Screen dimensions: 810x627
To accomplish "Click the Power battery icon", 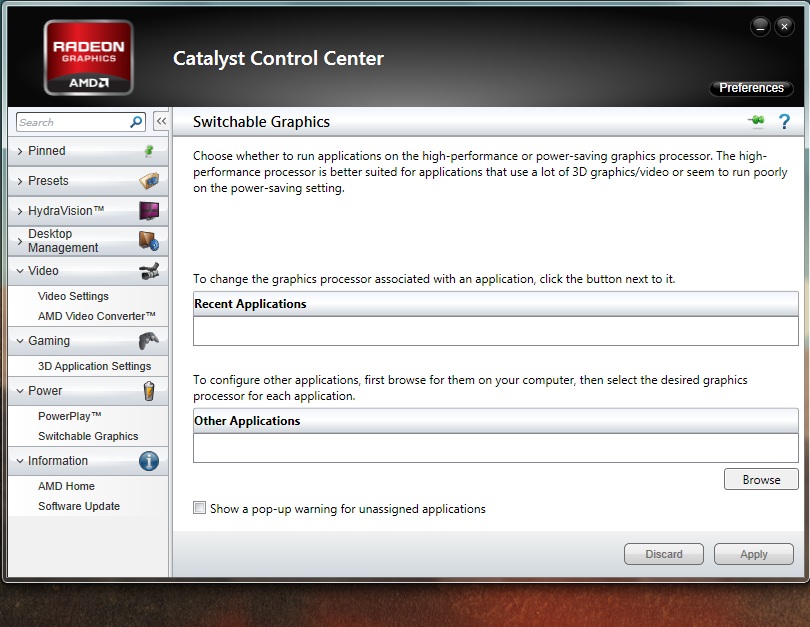I will click(149, 391).
